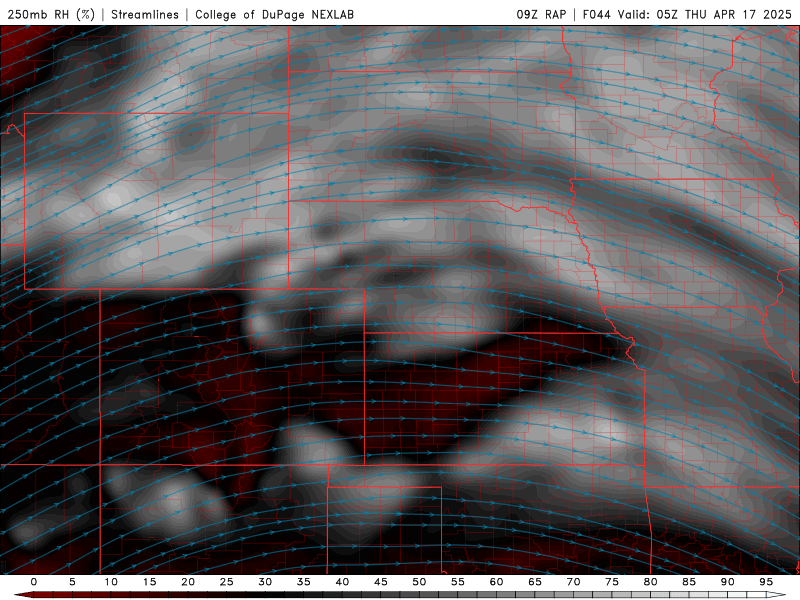The image size is (800, 600).
Task: Click the 20 label on the color scale
Action: click(188, 582)
